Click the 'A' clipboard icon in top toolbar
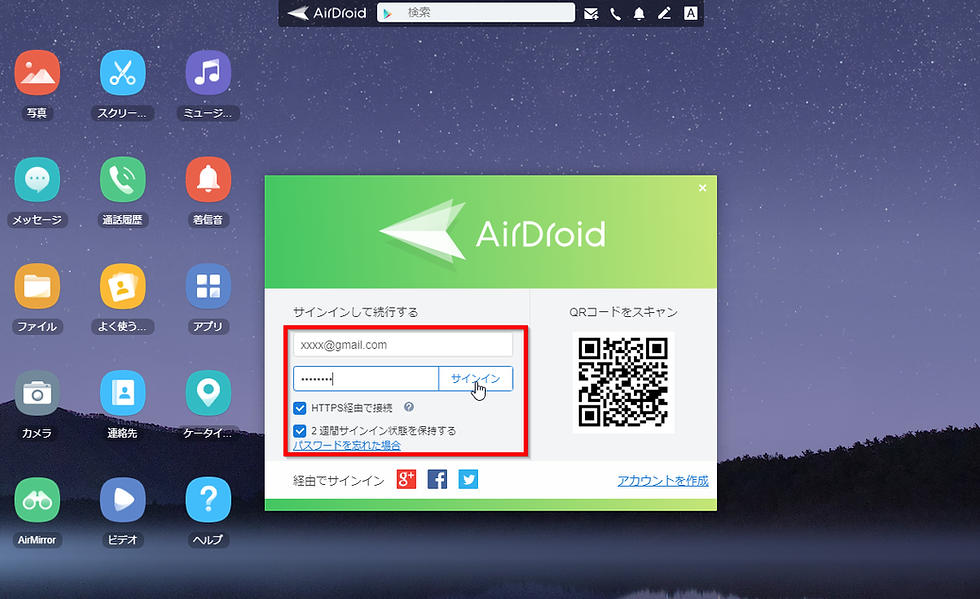Viewport: 980px width, 599px height. click(691, 13)
